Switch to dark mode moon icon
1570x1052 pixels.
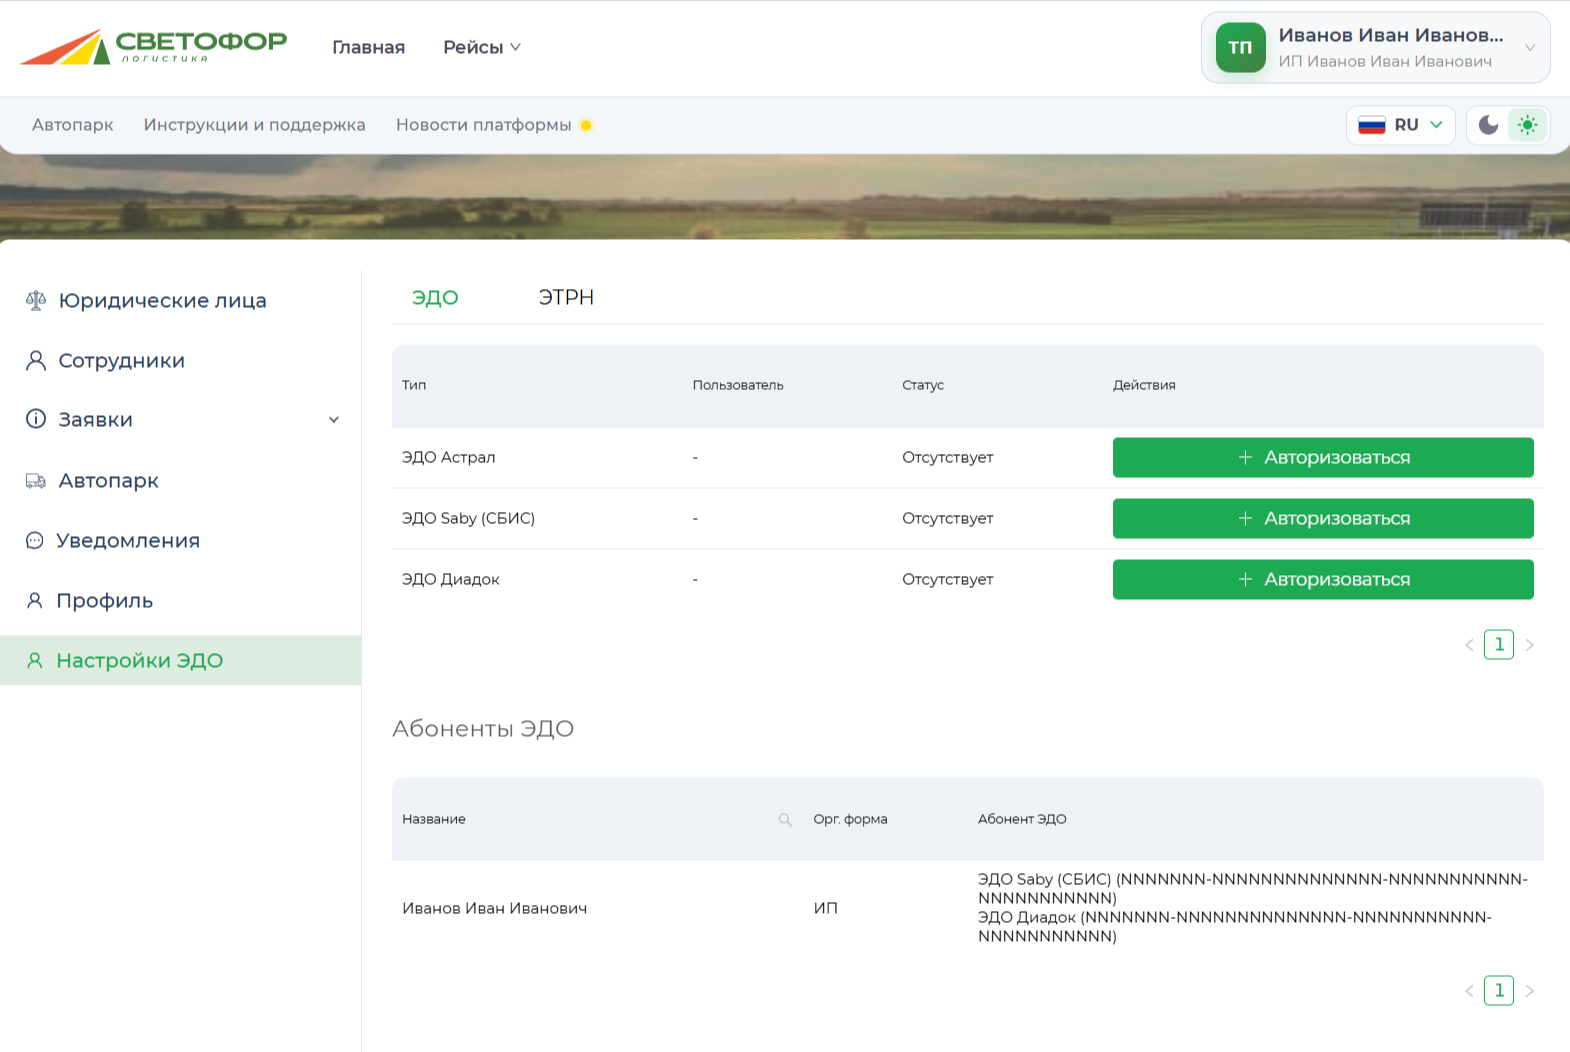click(1488, 125)
